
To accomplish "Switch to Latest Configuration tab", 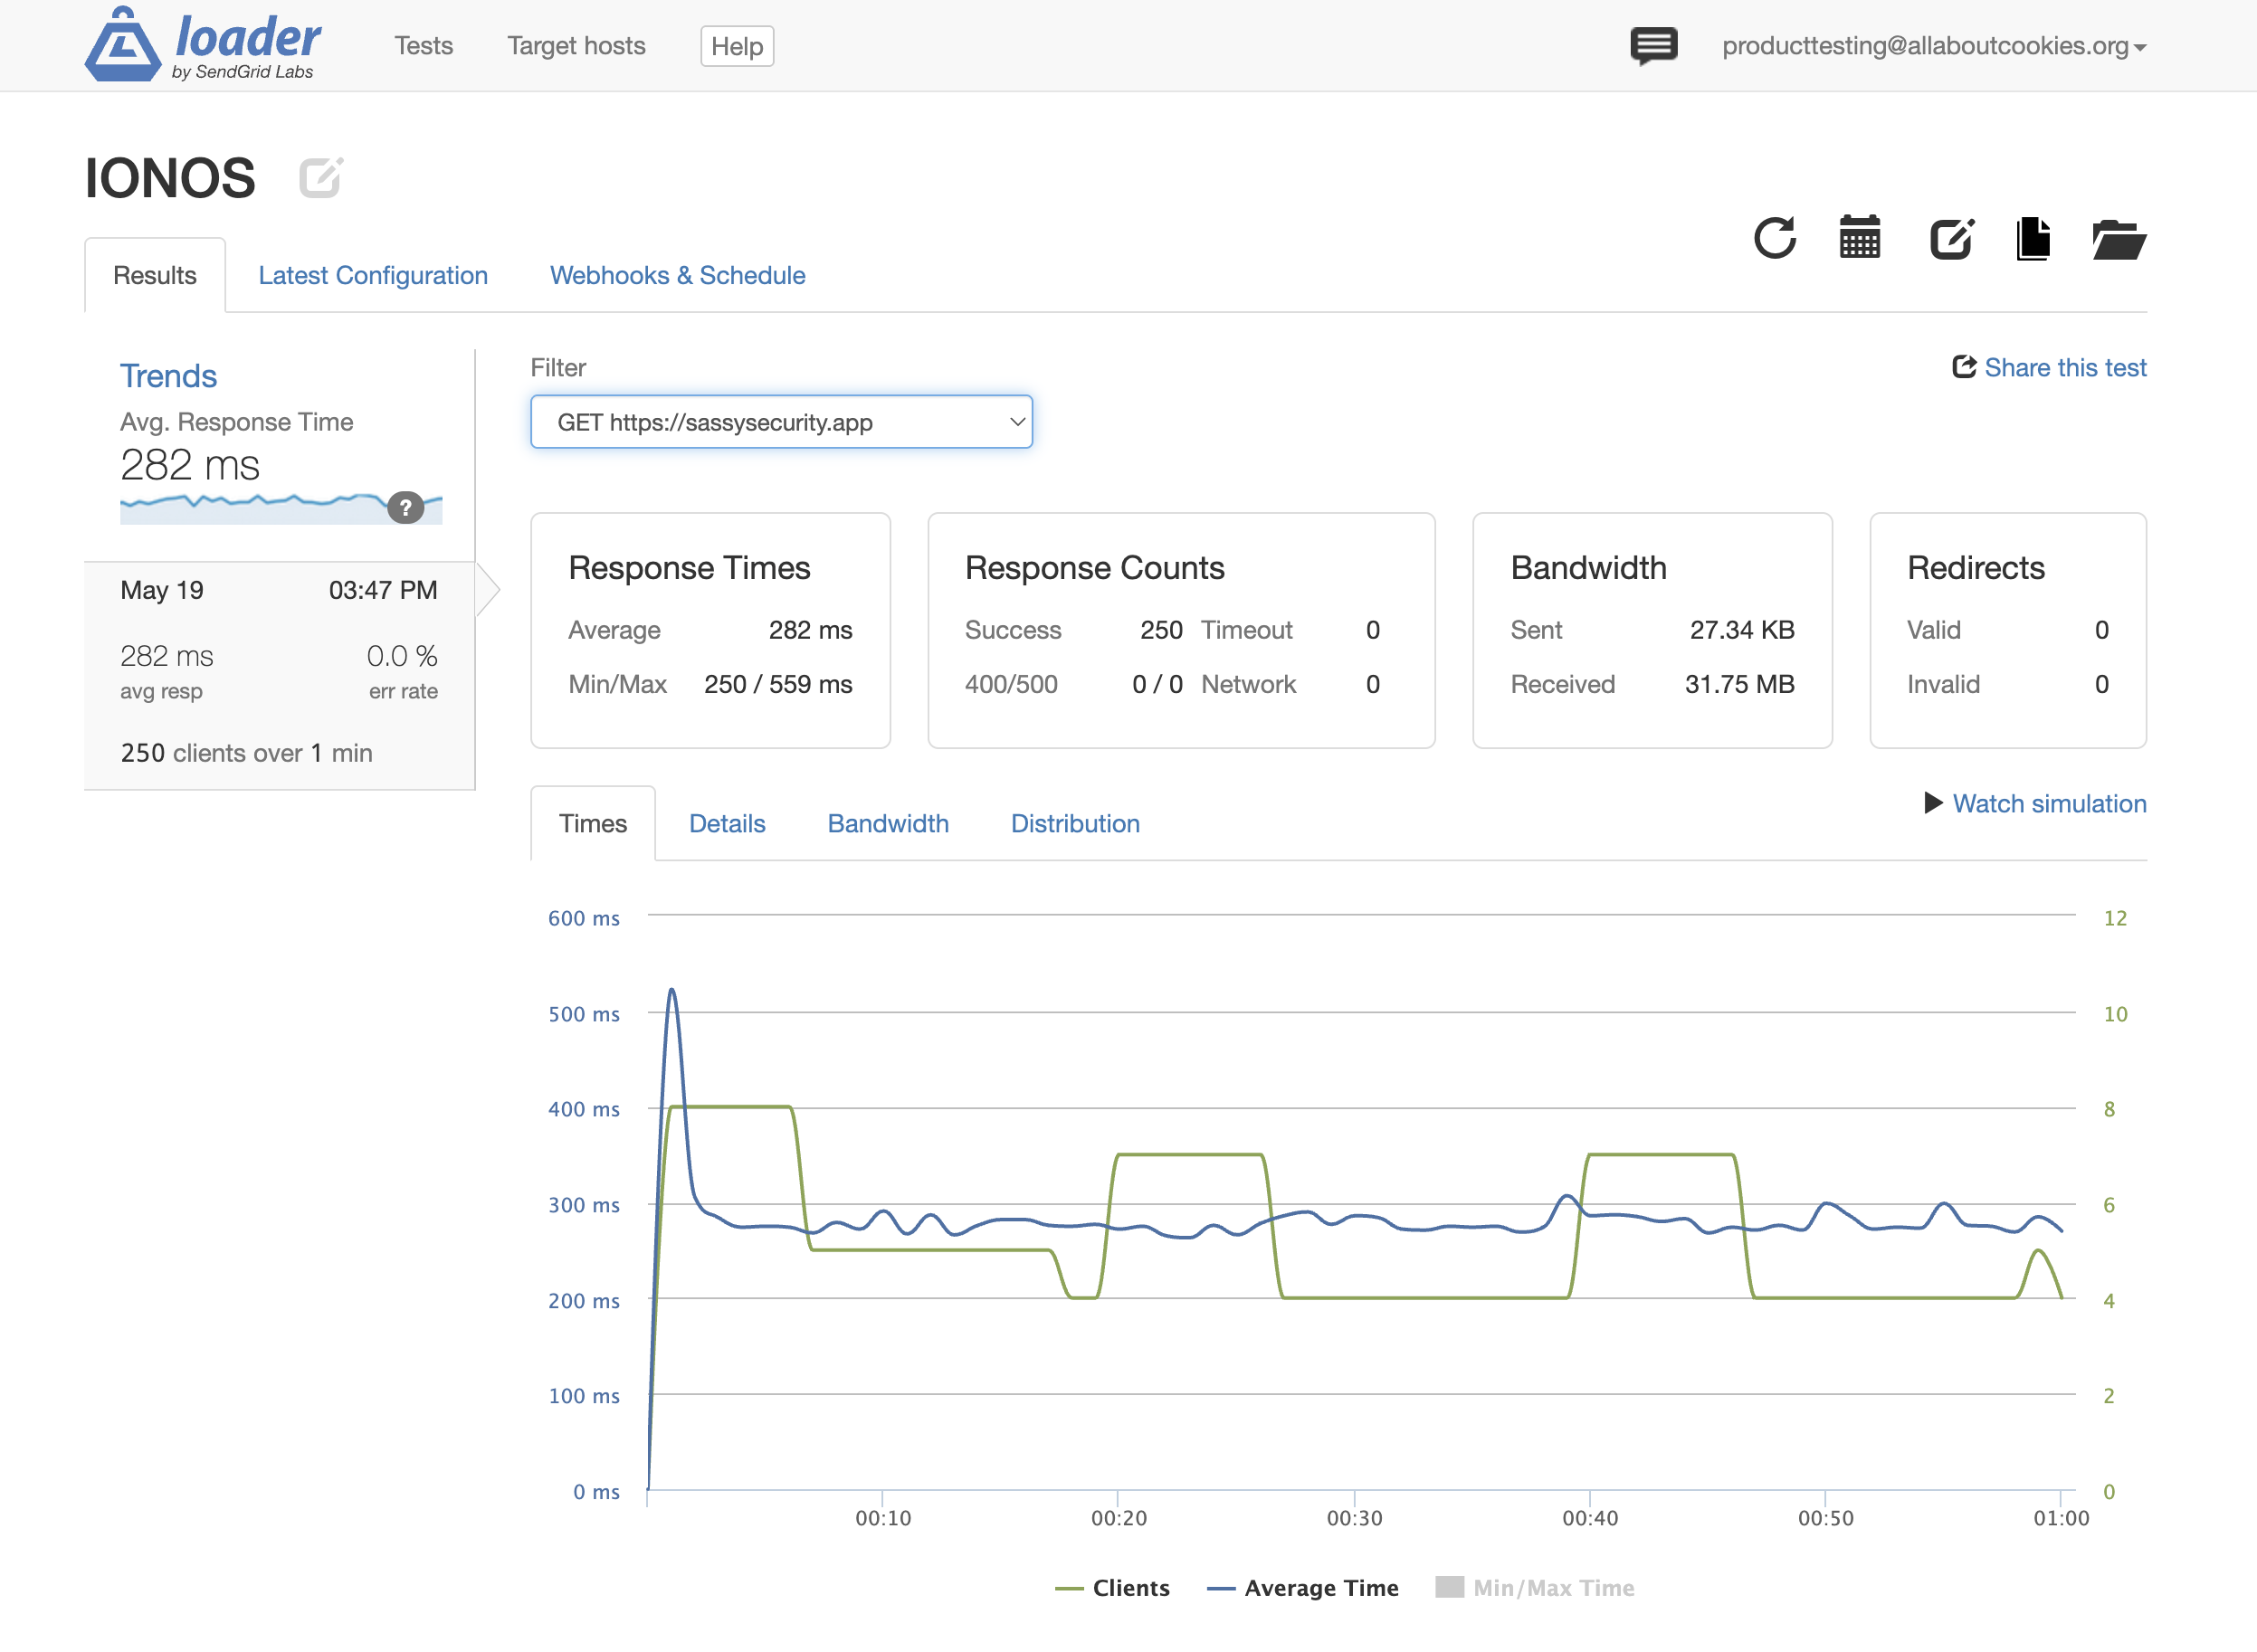I will pyautogui.click(x=373, y=275).
